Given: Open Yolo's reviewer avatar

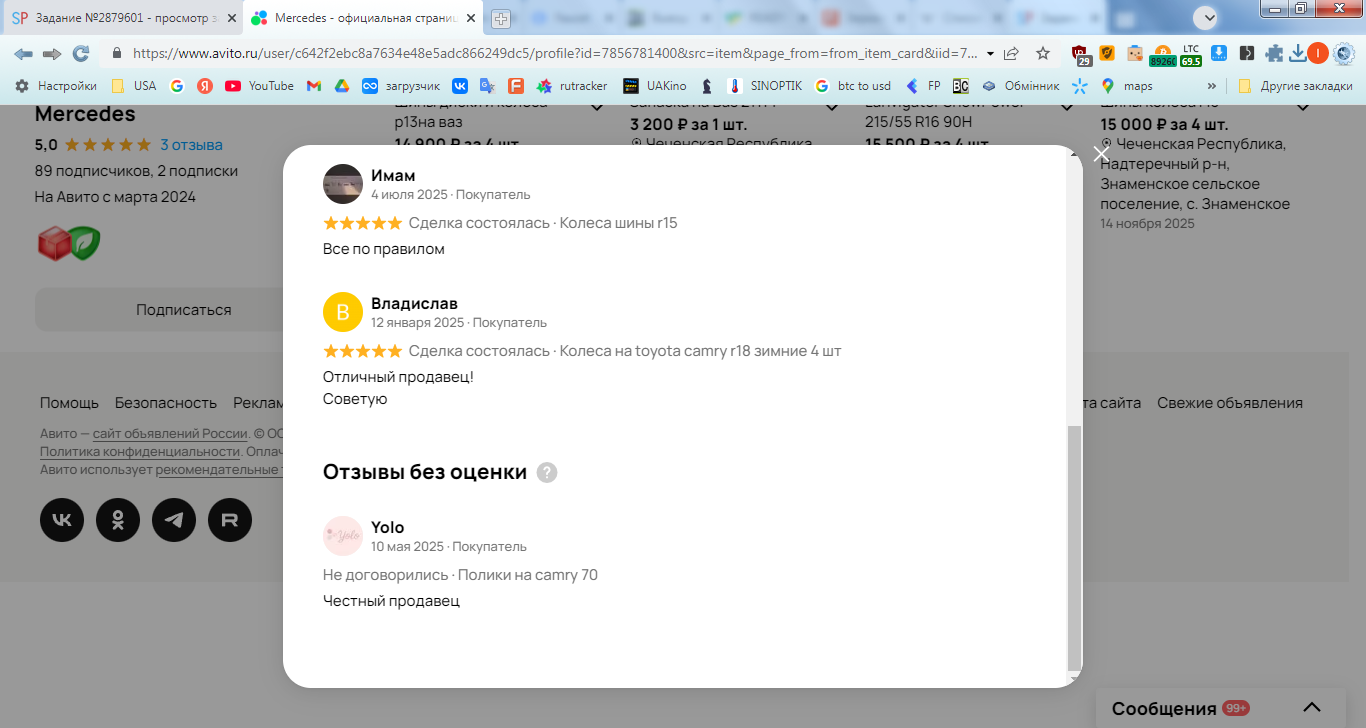Looking at the screenshot, I should pos(343,536).
